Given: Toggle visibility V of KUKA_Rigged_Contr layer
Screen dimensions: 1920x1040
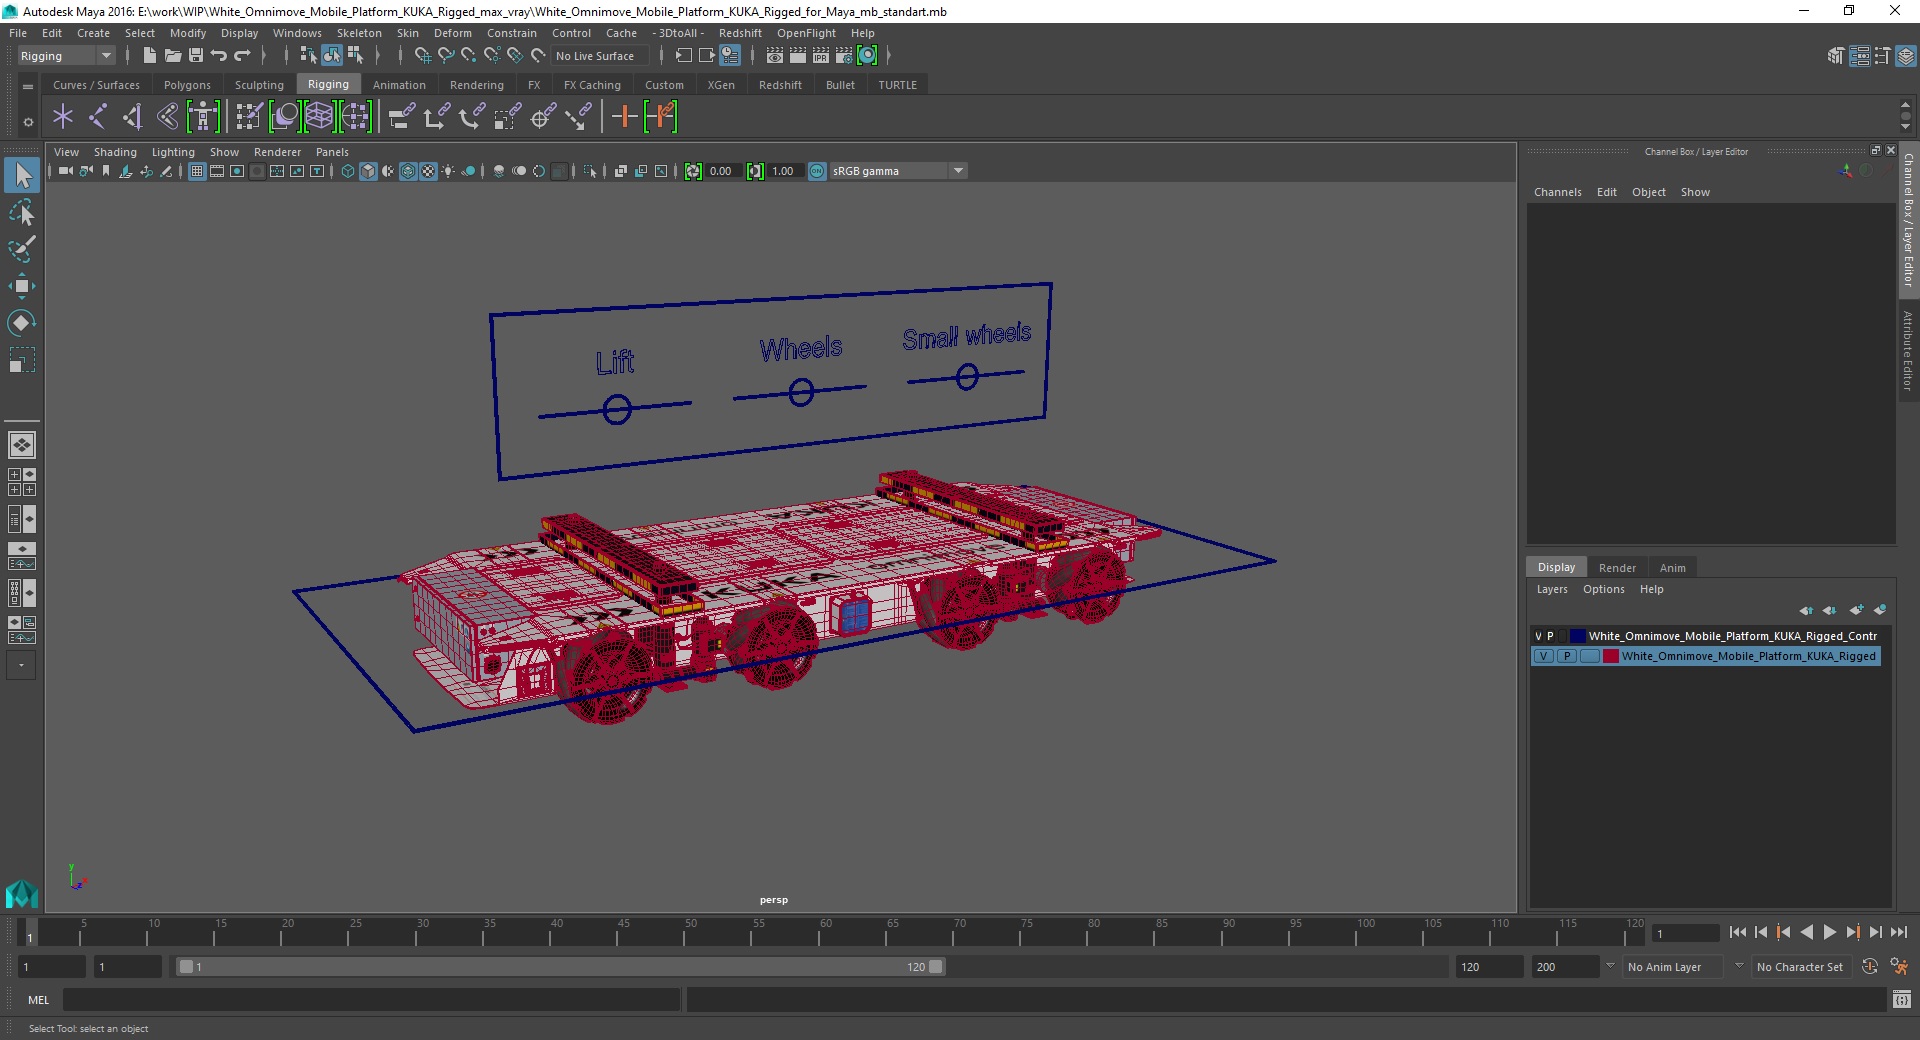Looking at the screenshot, I should (1539, 636).
